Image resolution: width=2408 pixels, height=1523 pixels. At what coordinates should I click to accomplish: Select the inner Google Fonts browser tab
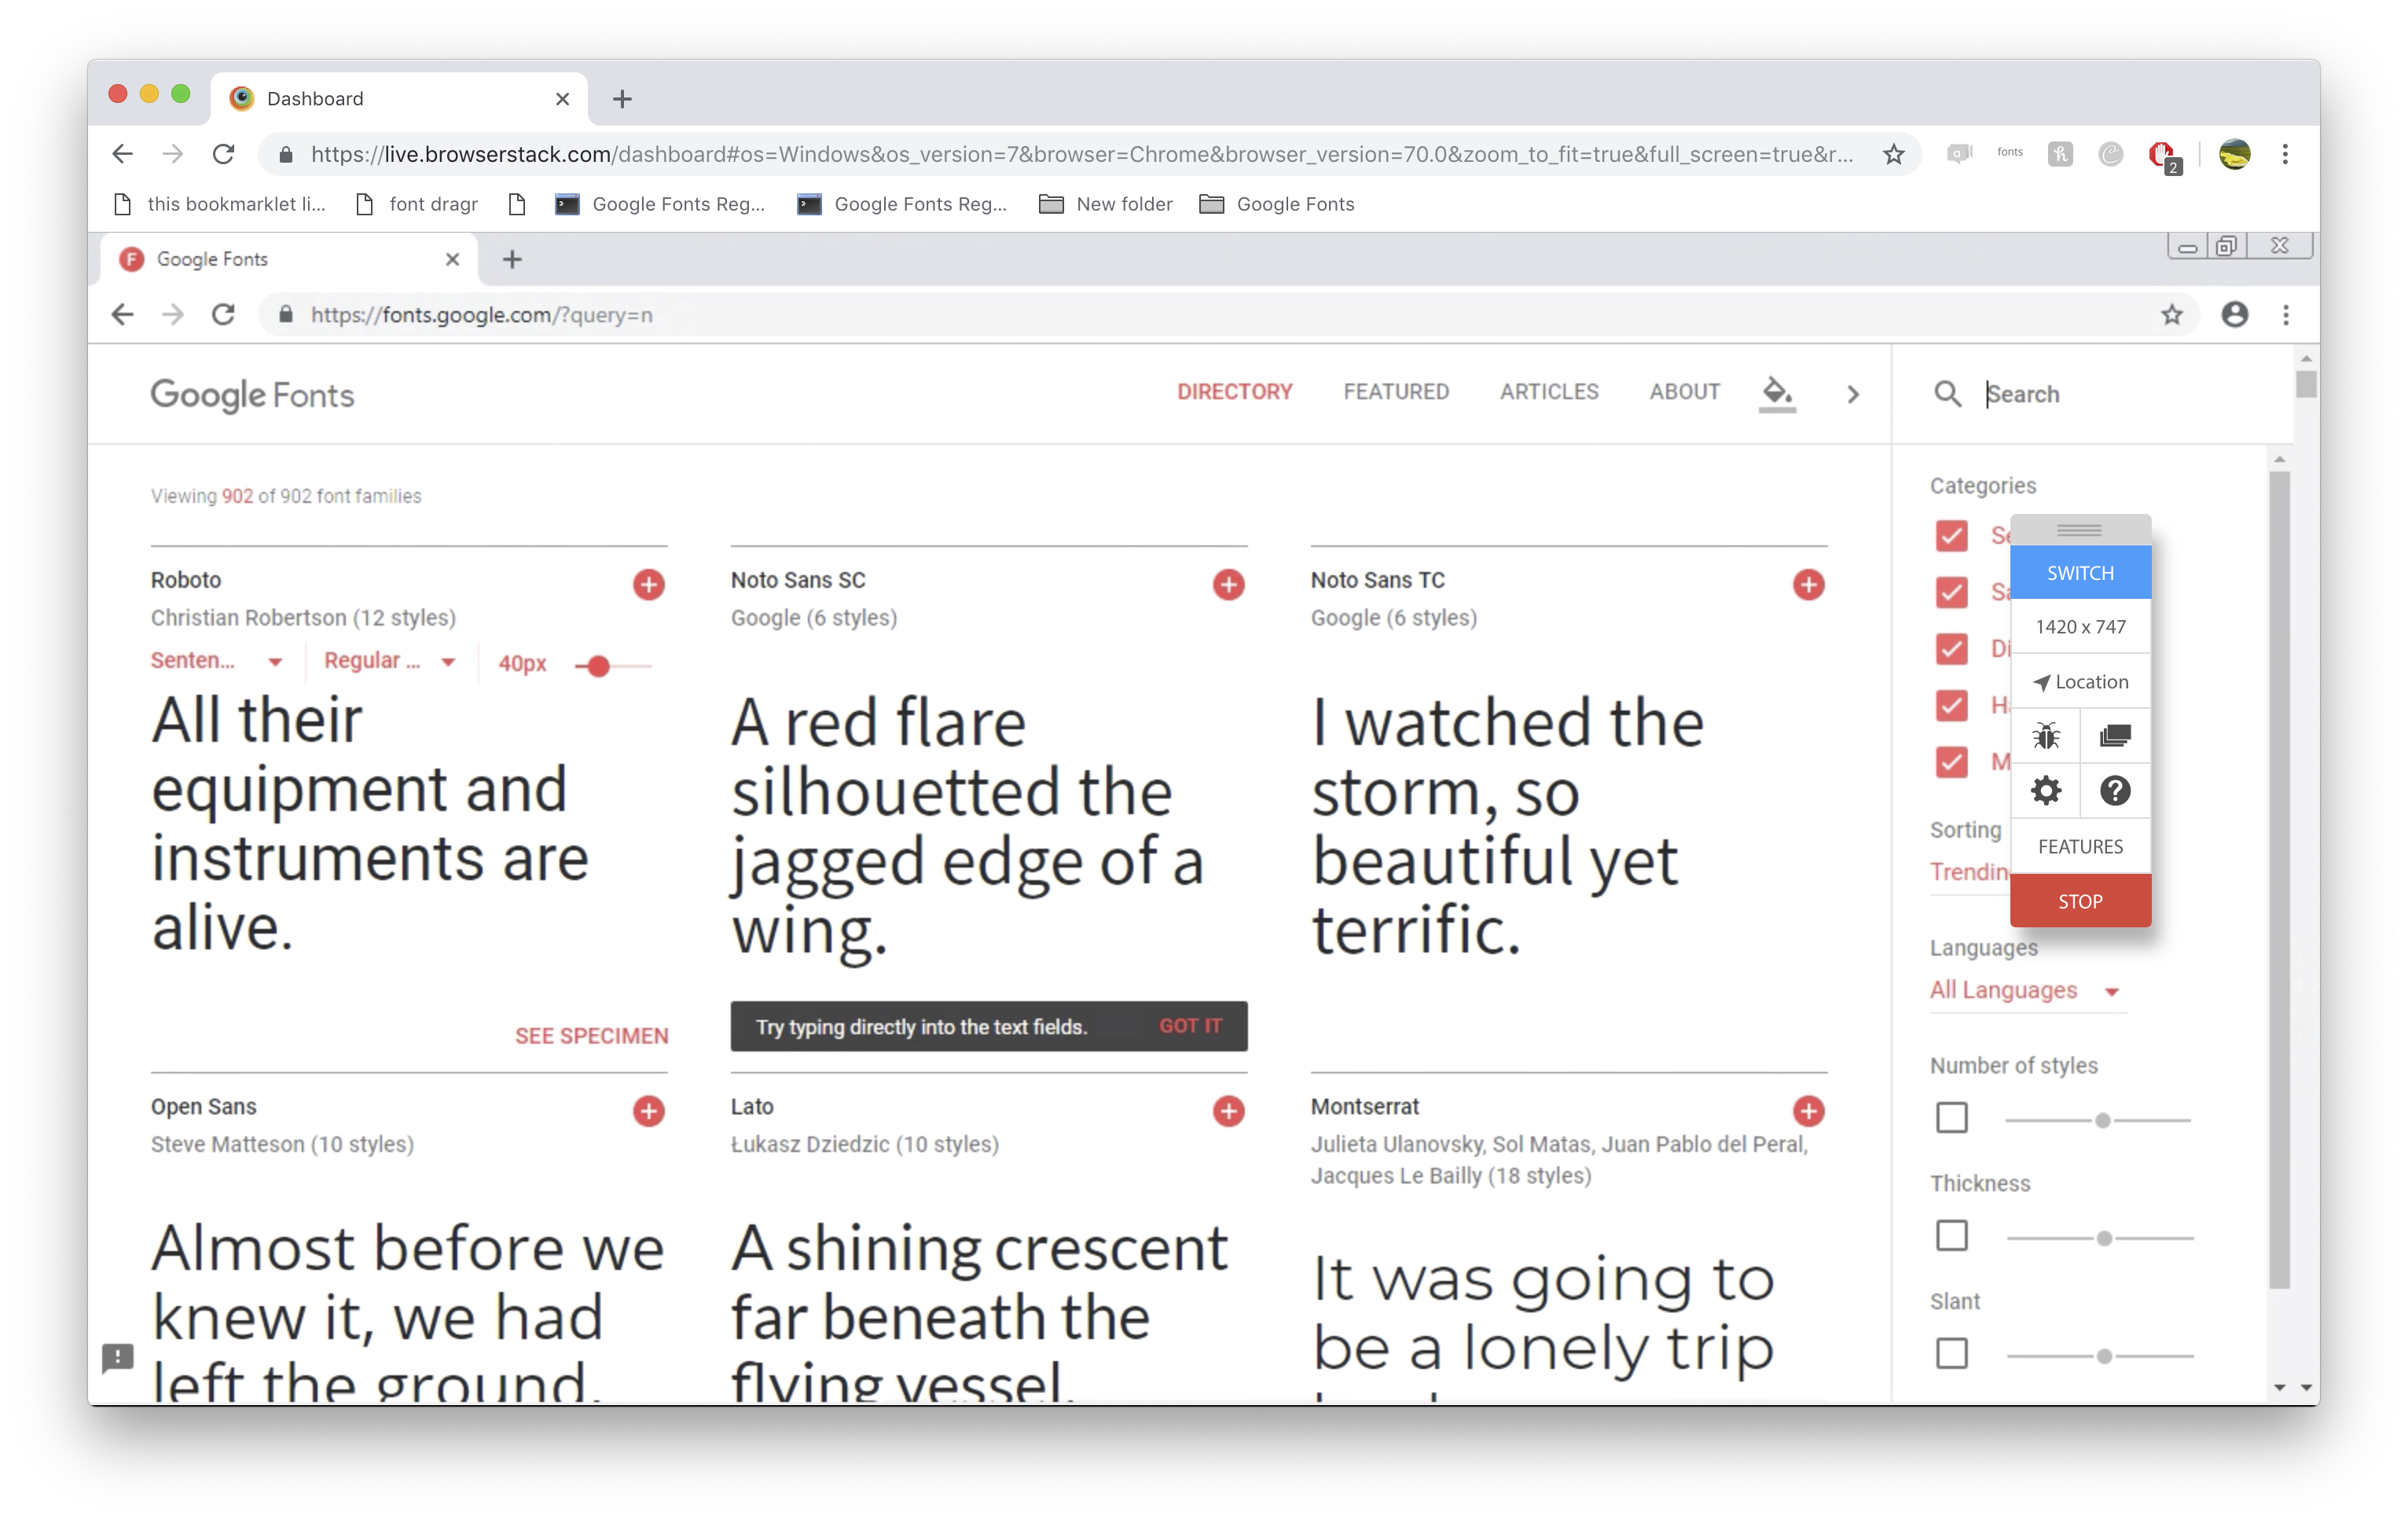[289, 259]
